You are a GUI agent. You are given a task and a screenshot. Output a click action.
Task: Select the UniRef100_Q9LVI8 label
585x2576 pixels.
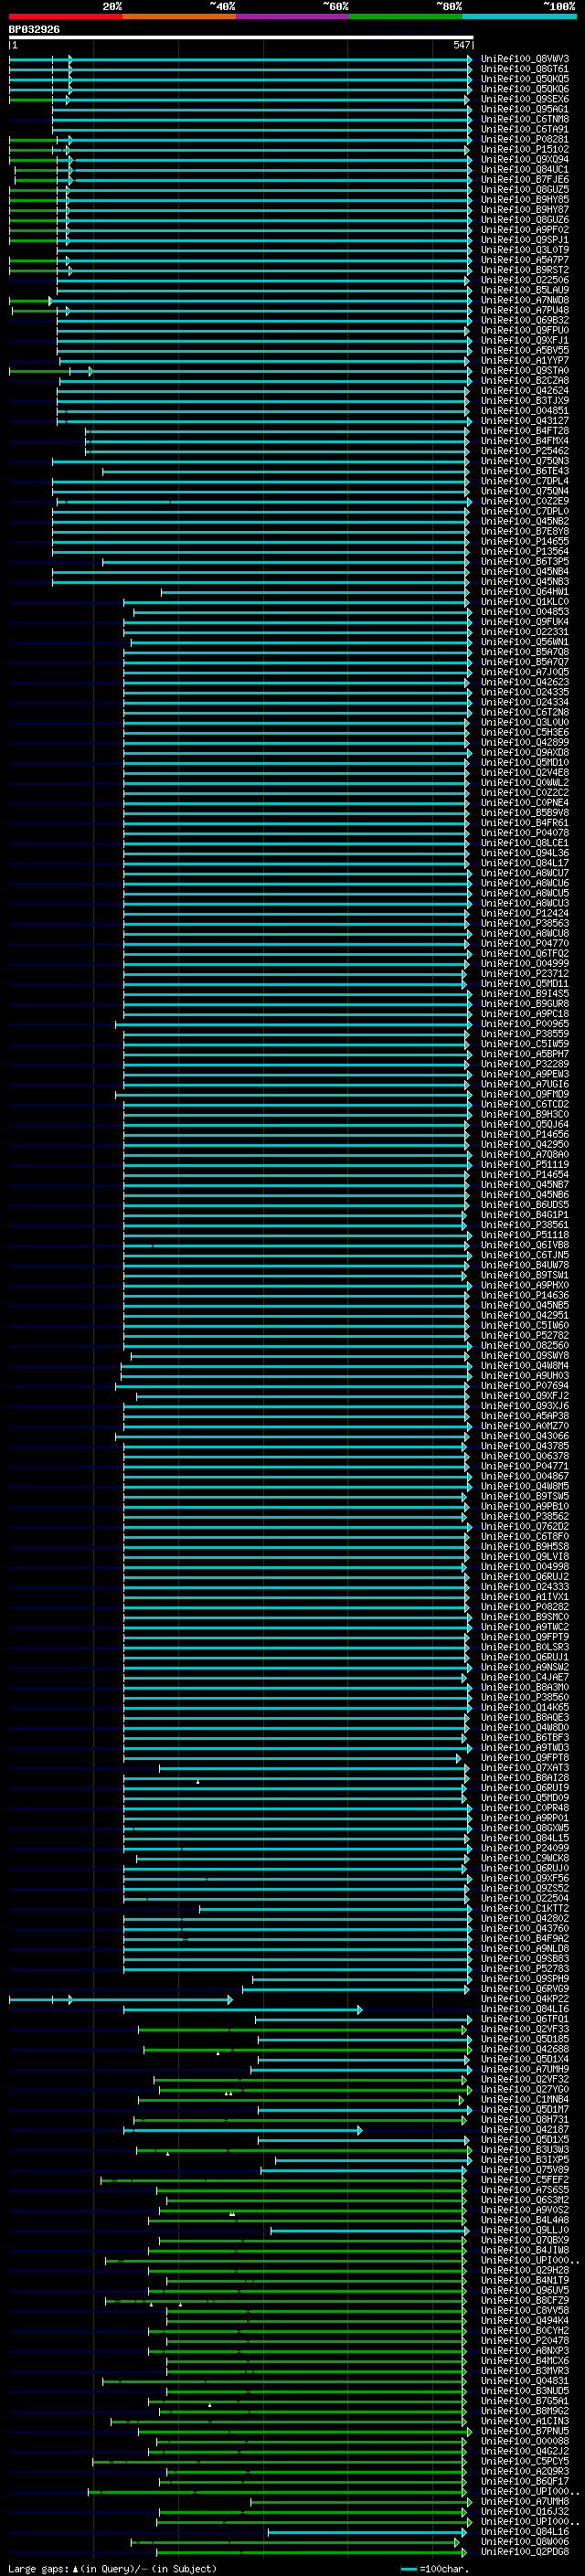pos(524,1557)
